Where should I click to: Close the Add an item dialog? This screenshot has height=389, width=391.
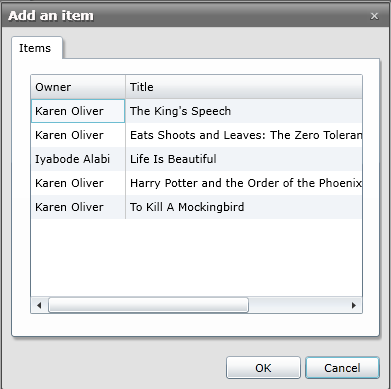tap(374, 16)
